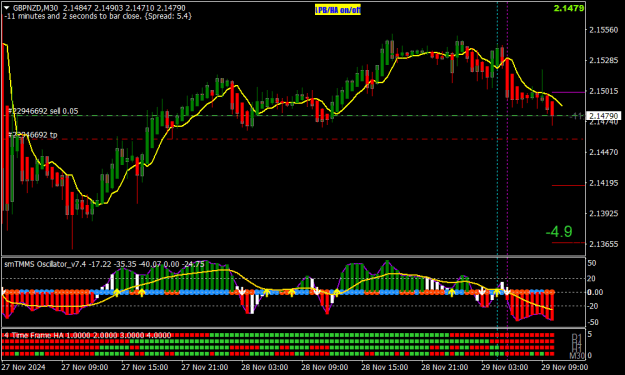Click the 28 Nov 21:00 time label
The width and height of the screenshot is (625, 375).
[x=444, y=367]
